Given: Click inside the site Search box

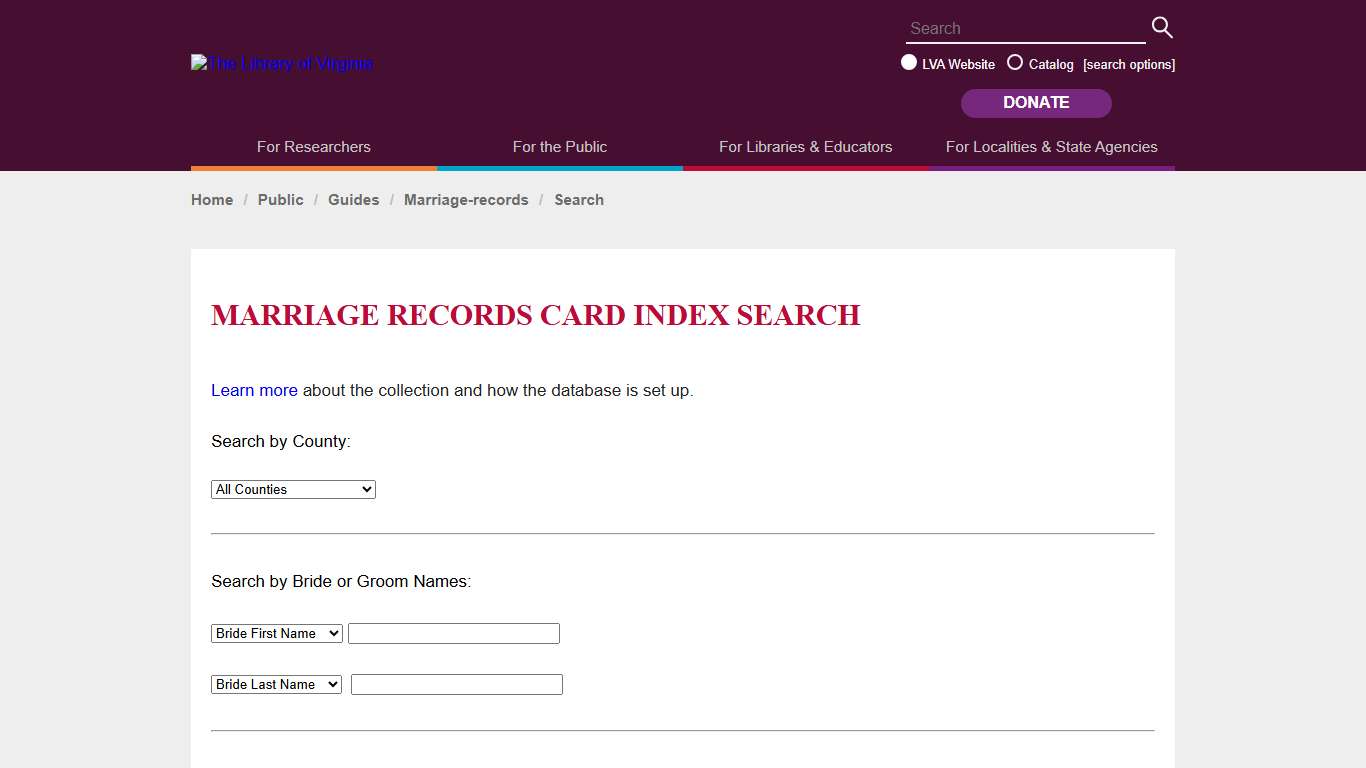Looking at the screenshot, I should coord(1020,28).
